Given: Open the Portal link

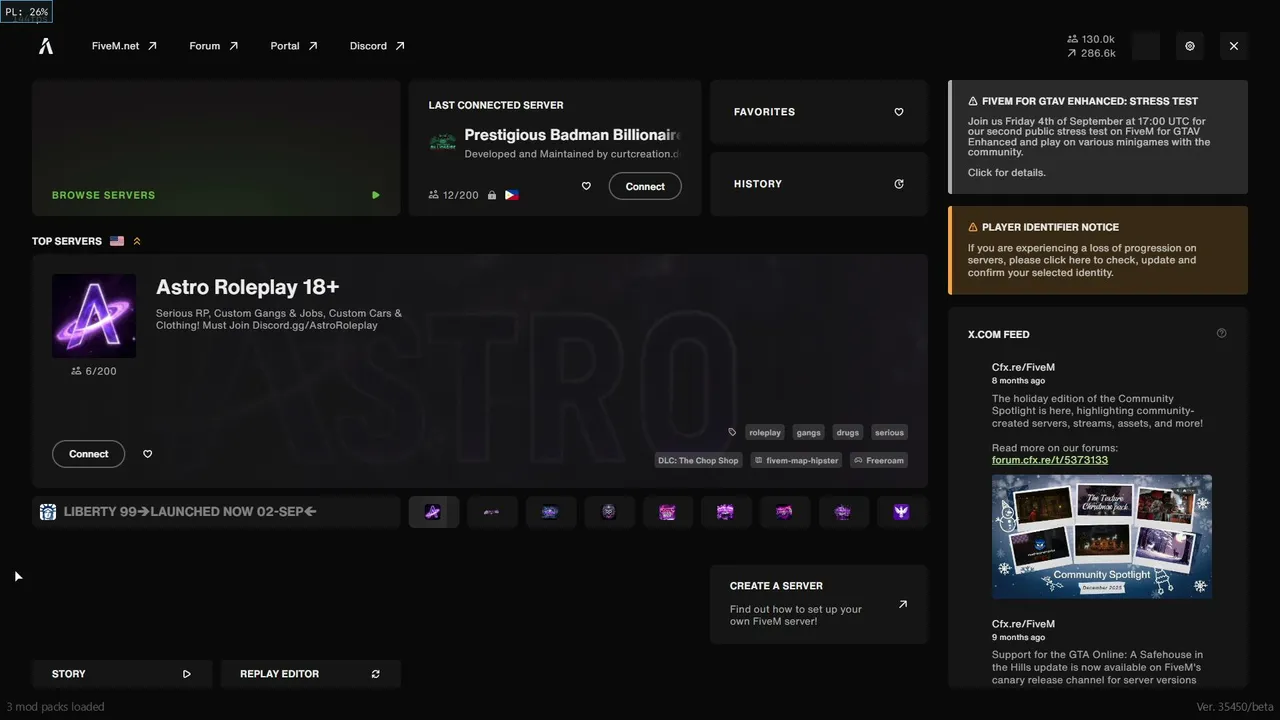Looking at the screenshot, I should 294,46.
